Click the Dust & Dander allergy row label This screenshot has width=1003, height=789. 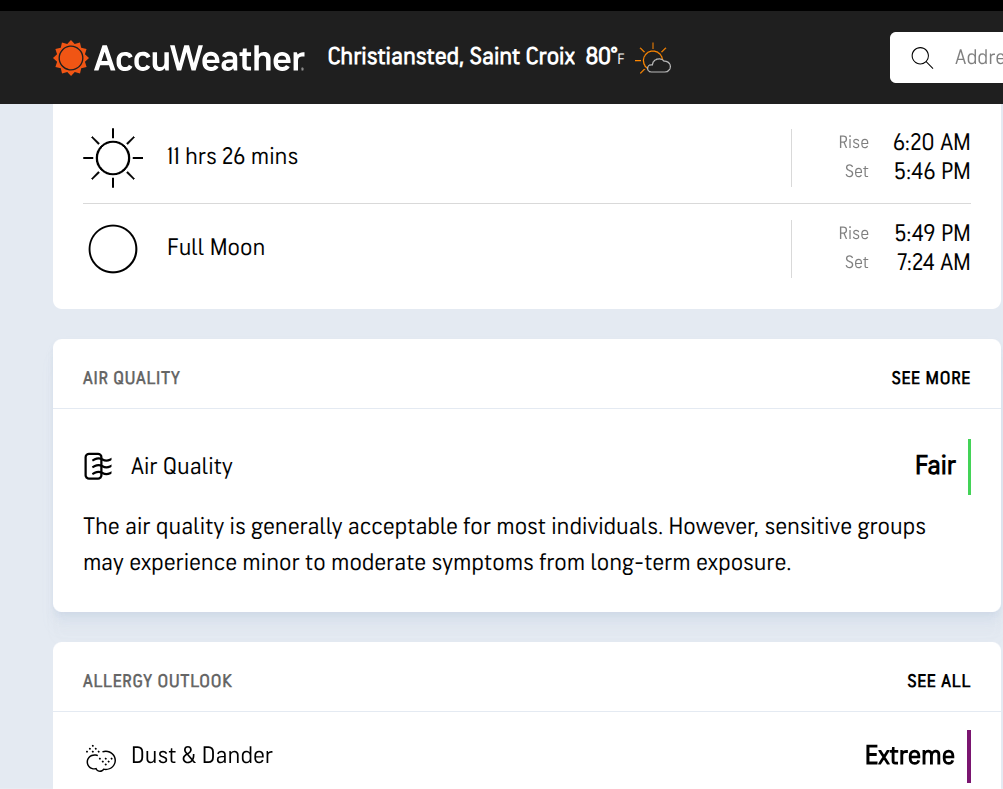point(202,755)
